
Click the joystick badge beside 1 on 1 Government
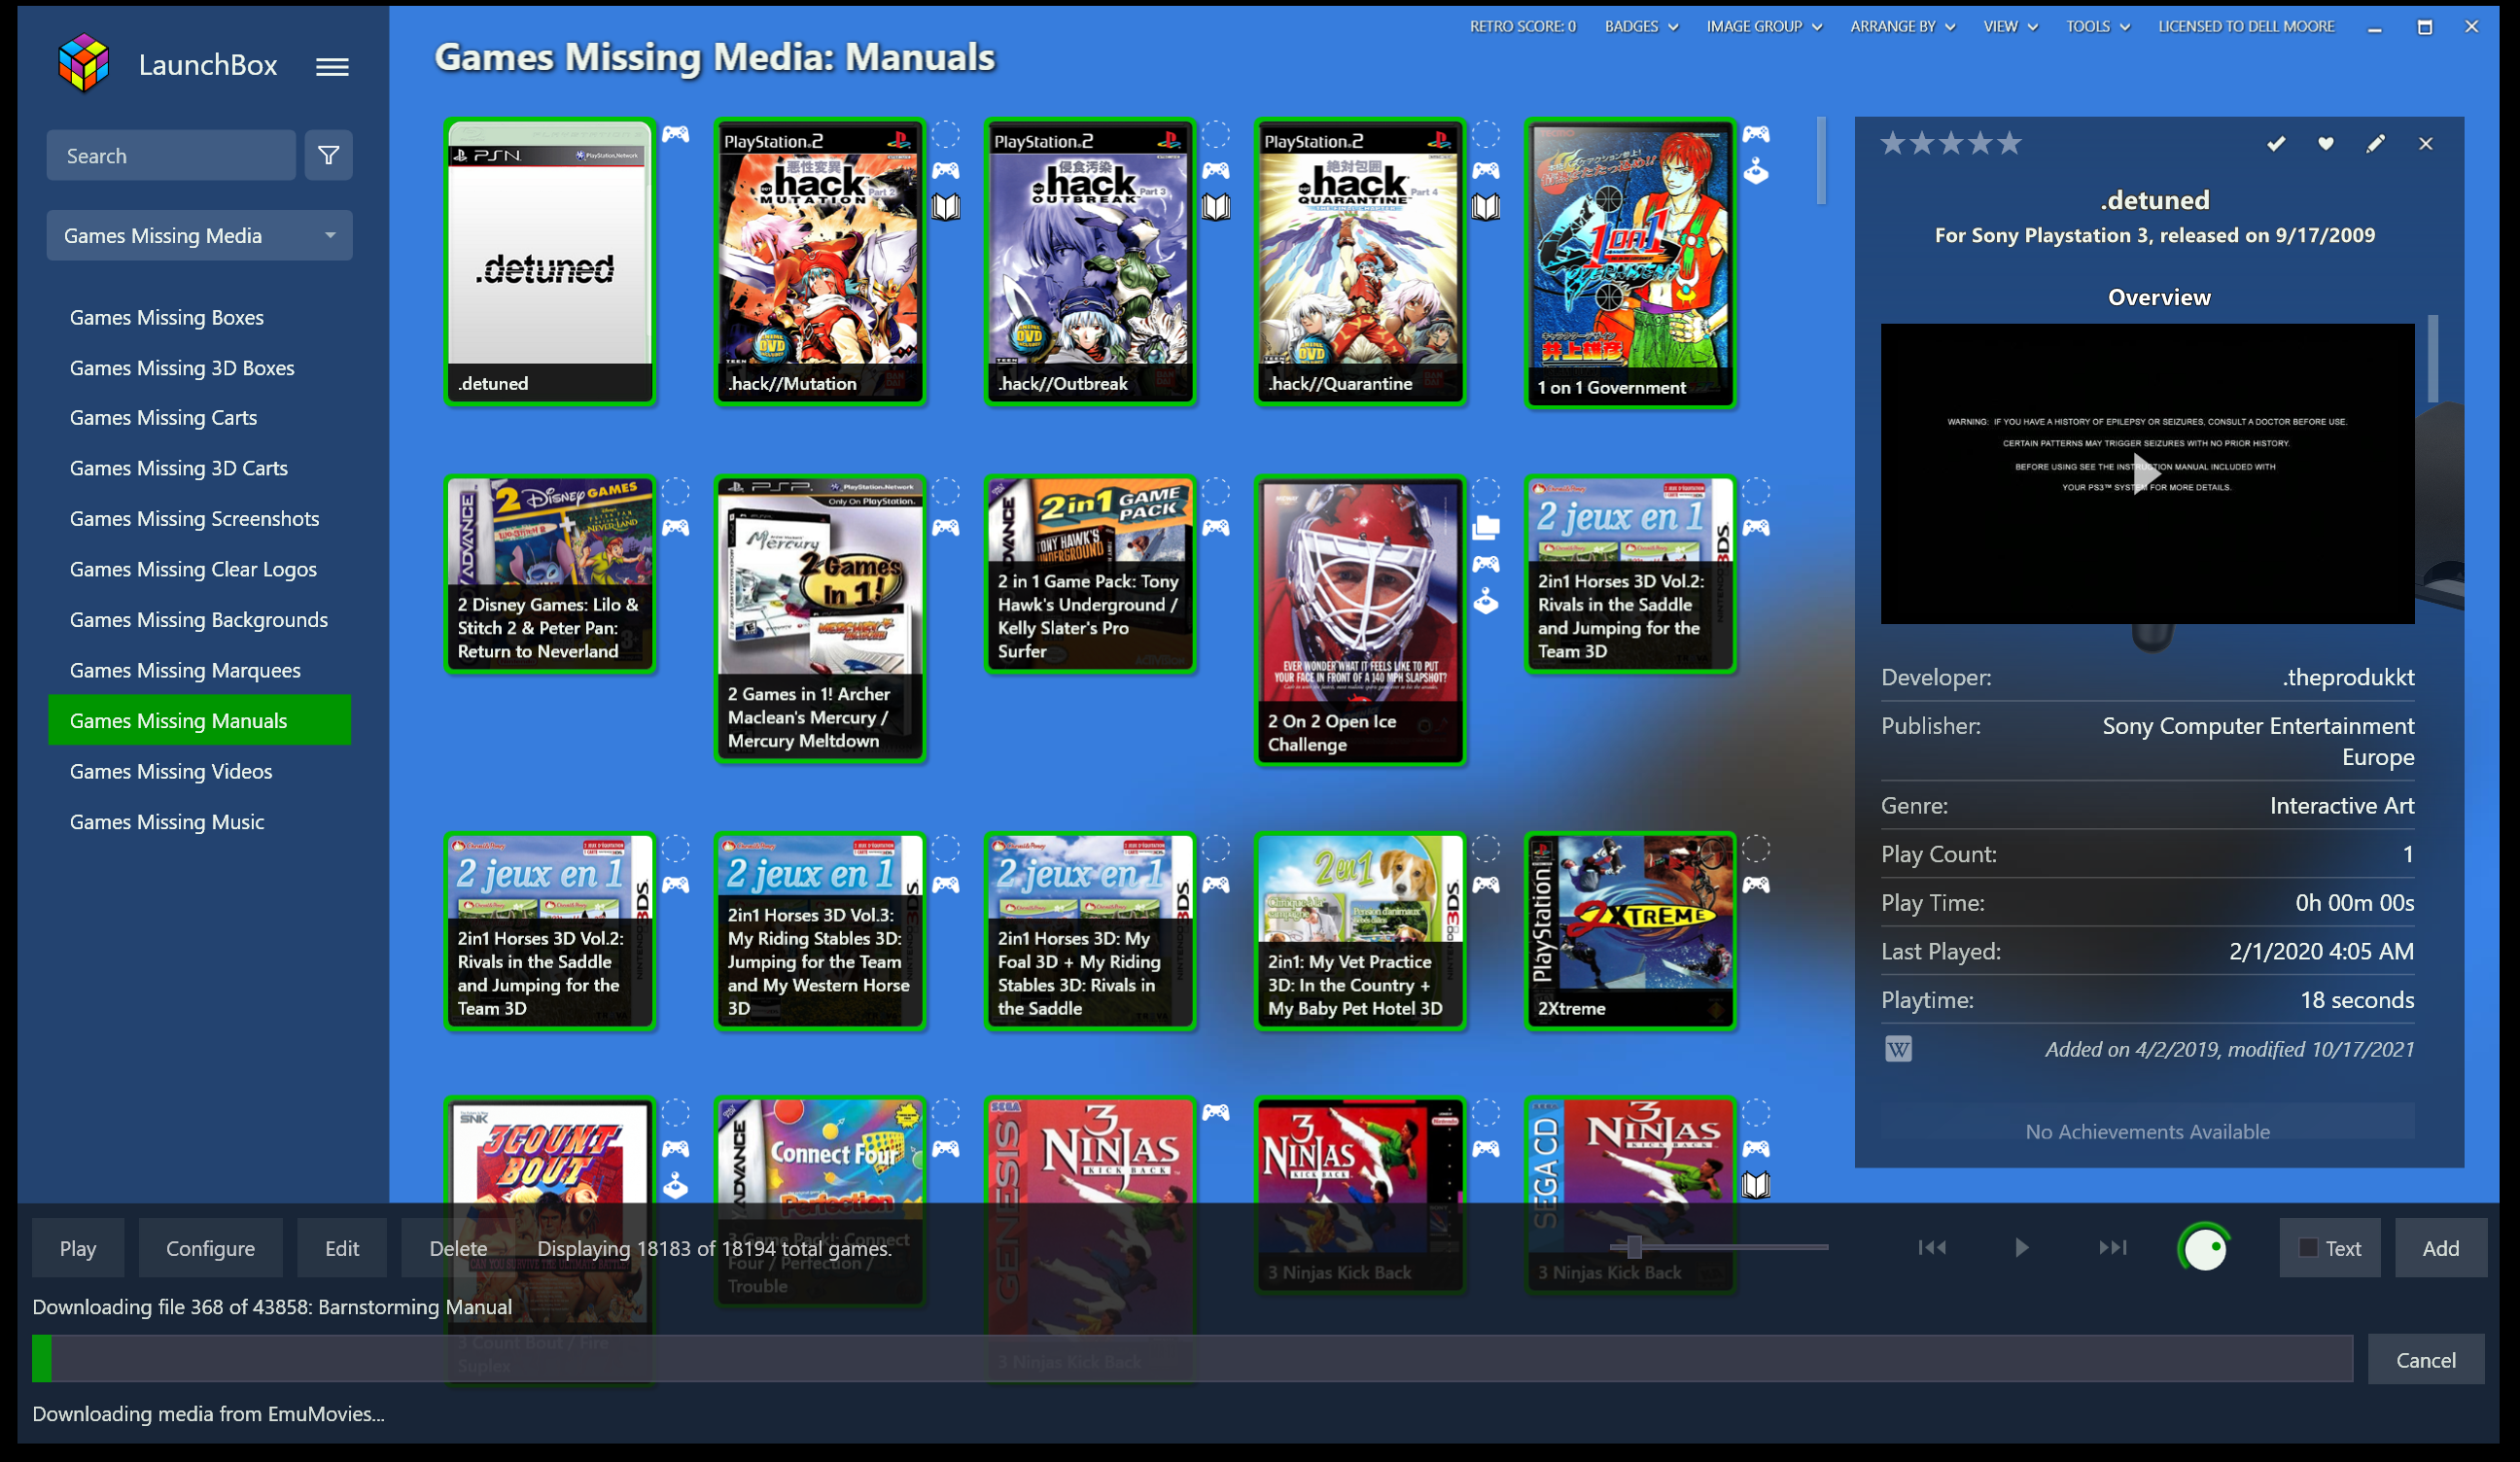(1756, 172)
